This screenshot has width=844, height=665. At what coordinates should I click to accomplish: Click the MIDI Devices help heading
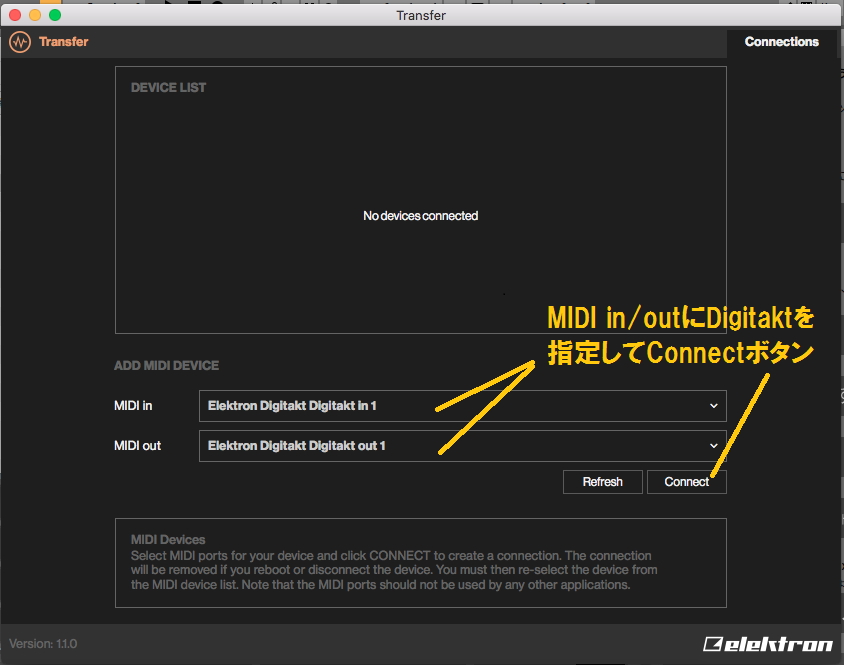pyautogui.click(x=168, y=540)
